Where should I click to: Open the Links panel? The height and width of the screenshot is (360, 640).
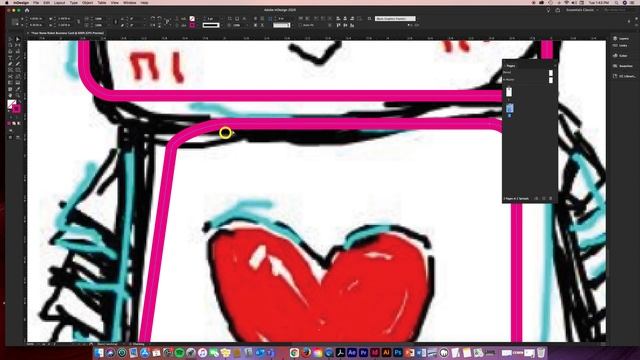point(620,46)
